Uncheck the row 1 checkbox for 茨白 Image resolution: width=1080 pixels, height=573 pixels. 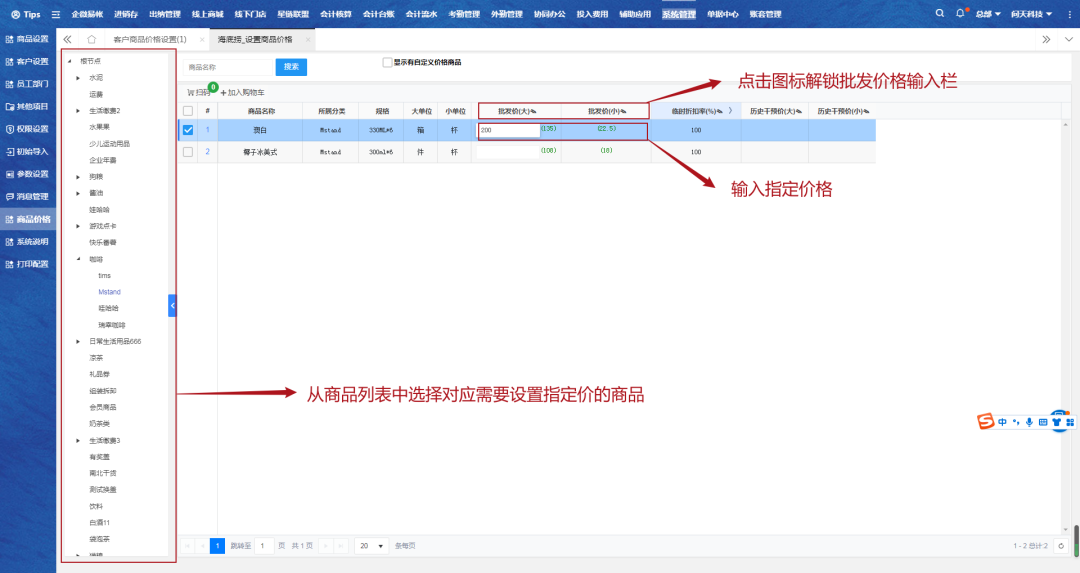pyautogui.click(x=187, y=130)
